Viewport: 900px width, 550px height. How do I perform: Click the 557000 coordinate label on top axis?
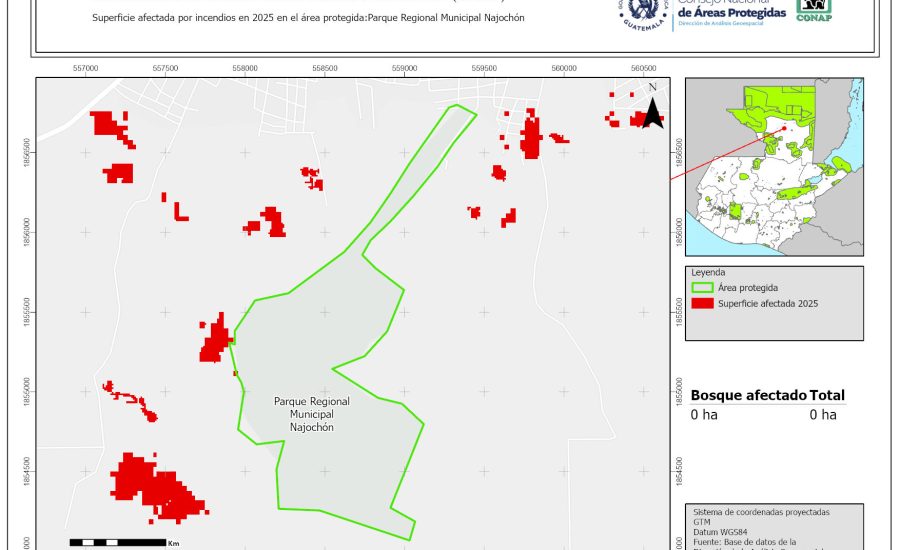[86, 68]
